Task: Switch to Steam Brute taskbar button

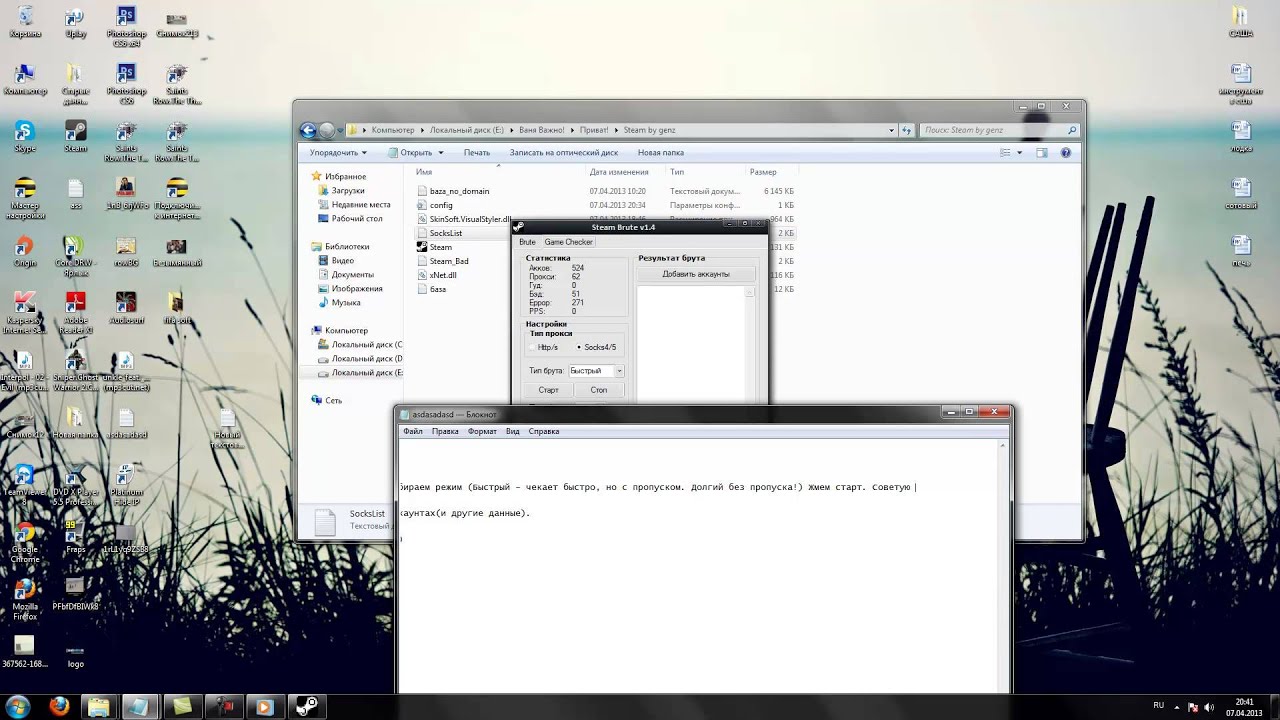Action: [x=305, y=706]
